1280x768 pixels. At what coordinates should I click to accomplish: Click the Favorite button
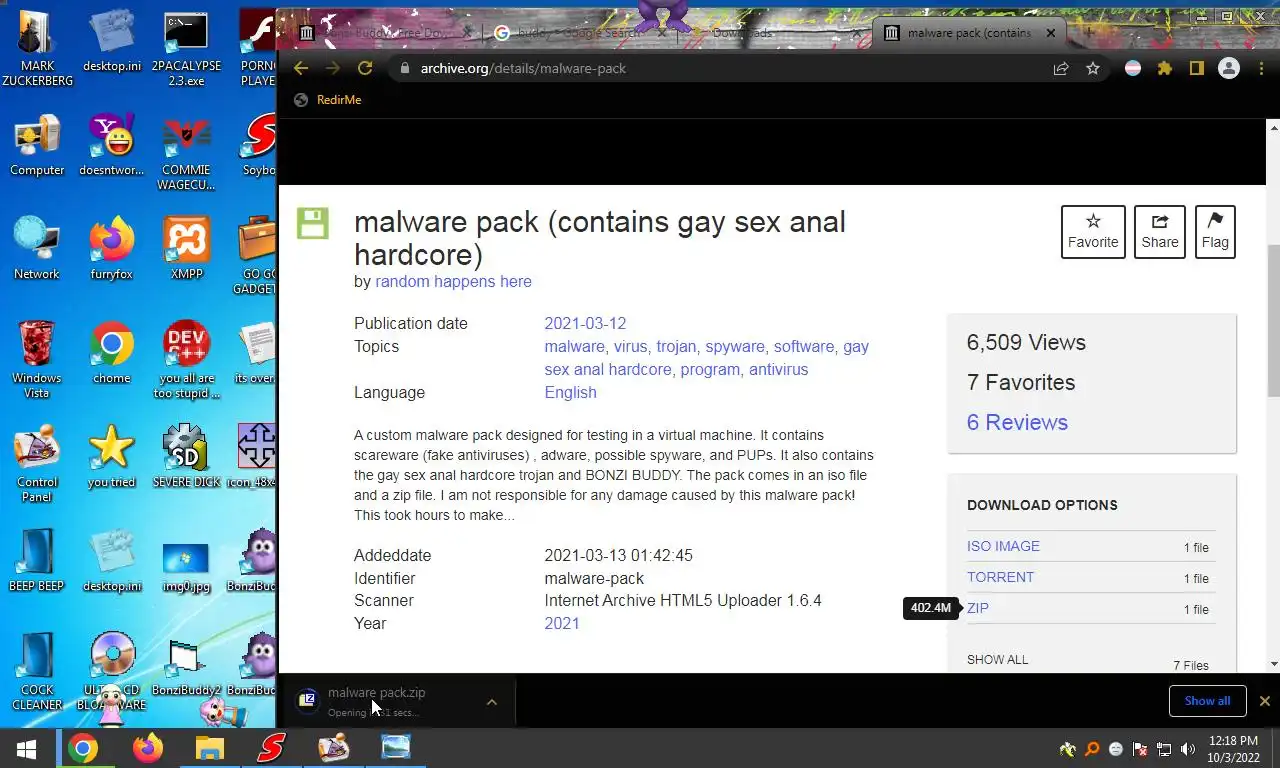(x=1093, y=231)
